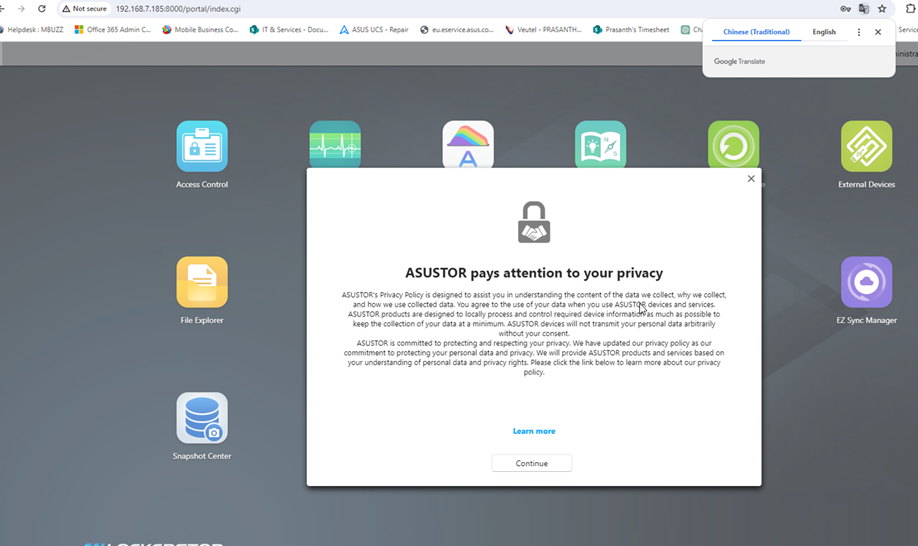Open the eu.eservice.asus.co... bookmark

[x=457, y=29]
